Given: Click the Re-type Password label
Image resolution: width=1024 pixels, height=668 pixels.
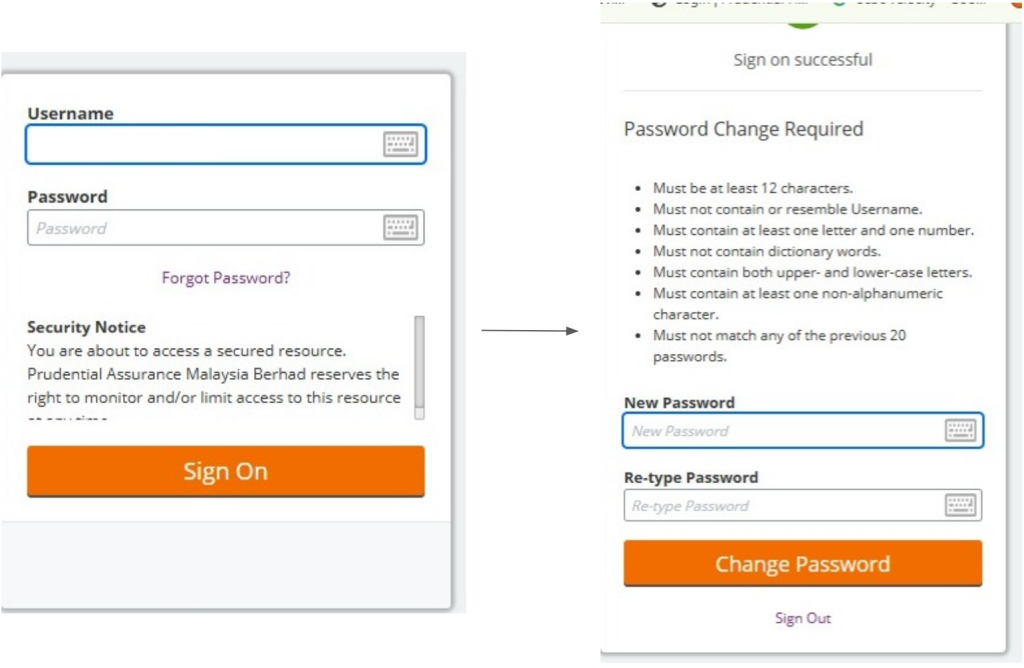Looking at the screenshot, I should (x=691, y=478).
